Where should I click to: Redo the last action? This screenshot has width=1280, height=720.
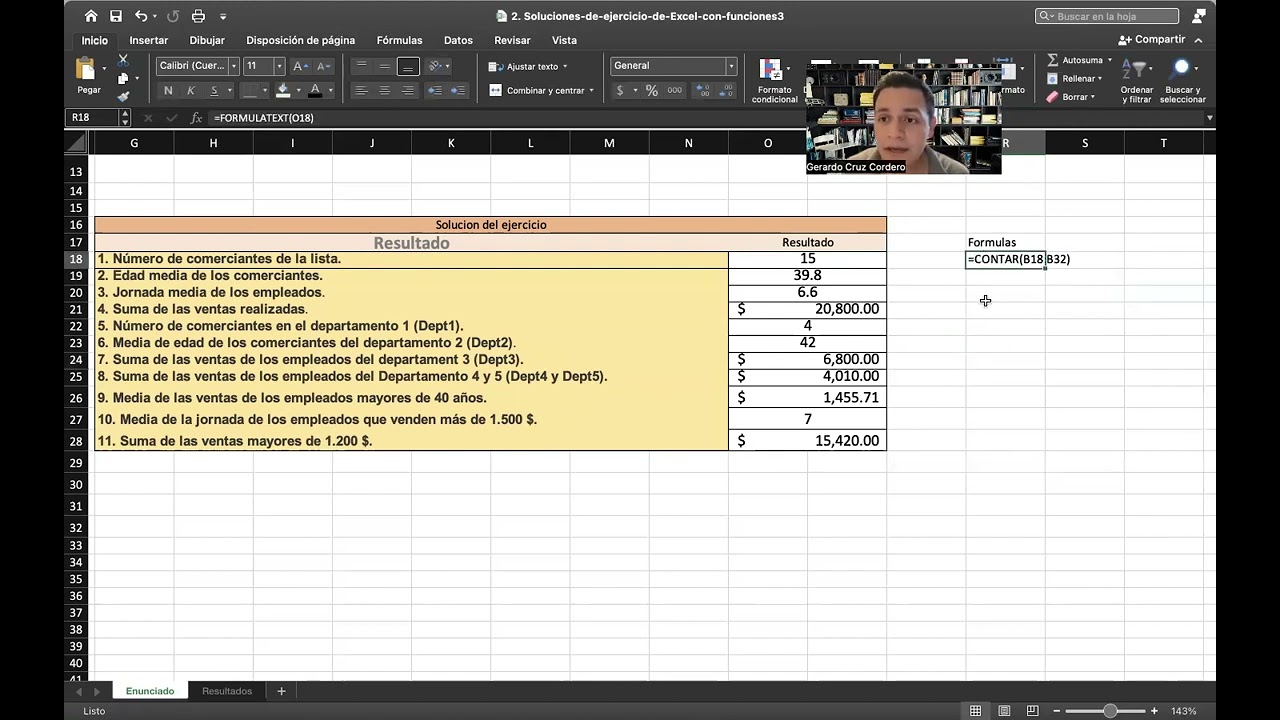coord(173,16)
